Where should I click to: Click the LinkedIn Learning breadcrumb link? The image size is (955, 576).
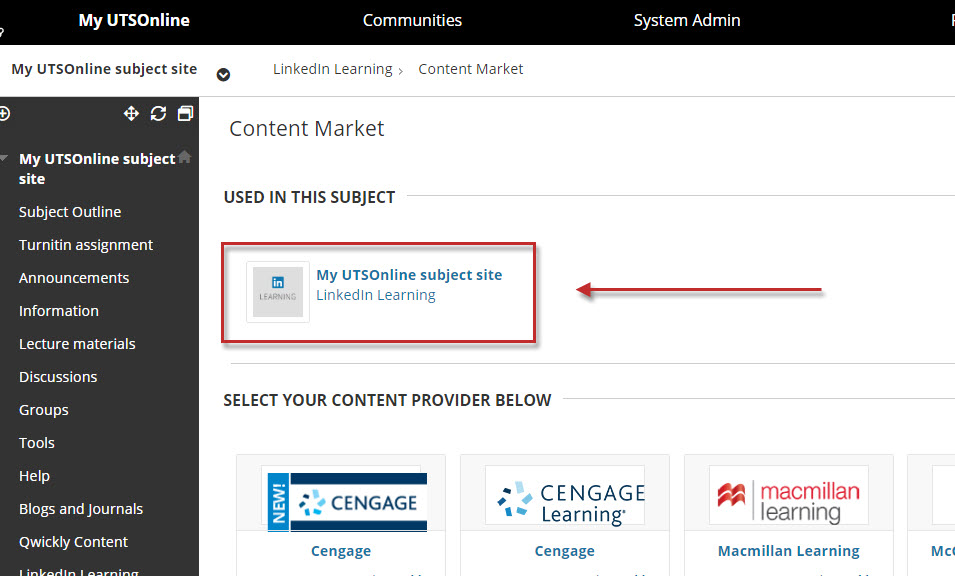coord(332,69)
